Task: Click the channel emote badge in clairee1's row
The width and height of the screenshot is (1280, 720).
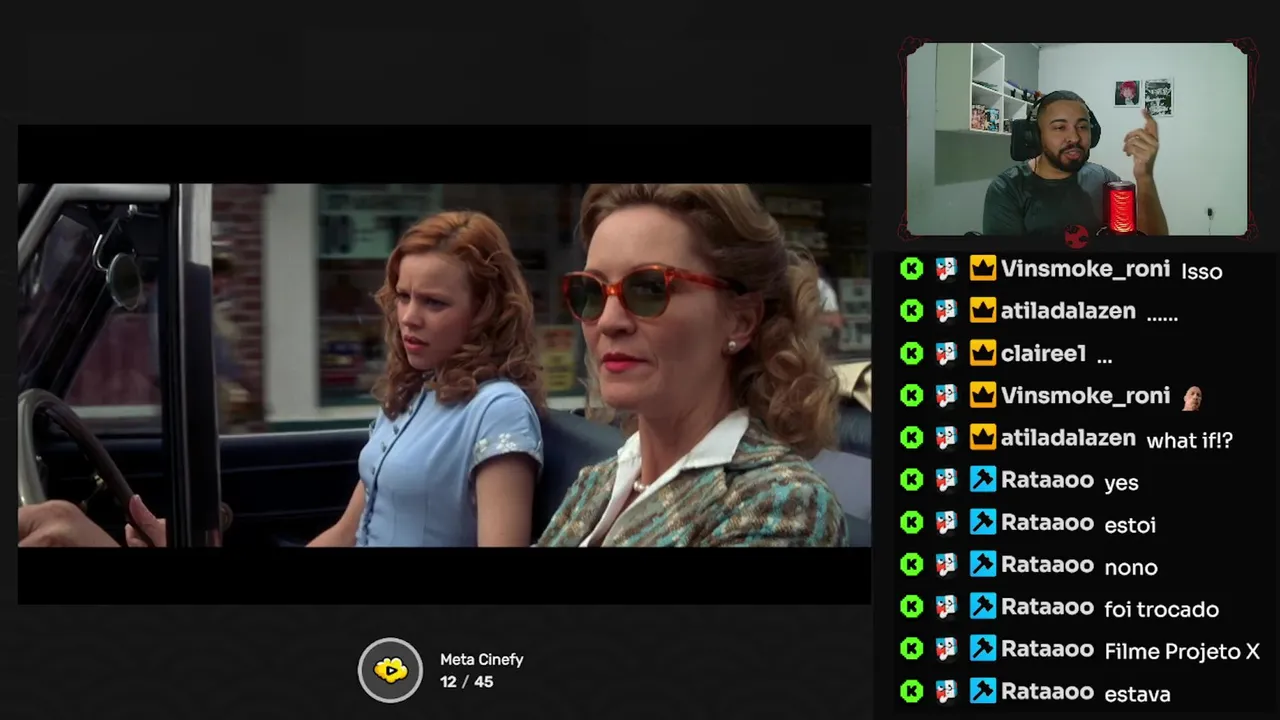Action: pos(946,353)
